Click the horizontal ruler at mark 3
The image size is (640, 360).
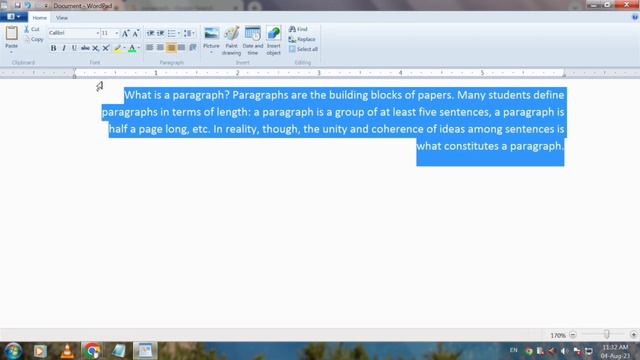(x=319, y=73)
